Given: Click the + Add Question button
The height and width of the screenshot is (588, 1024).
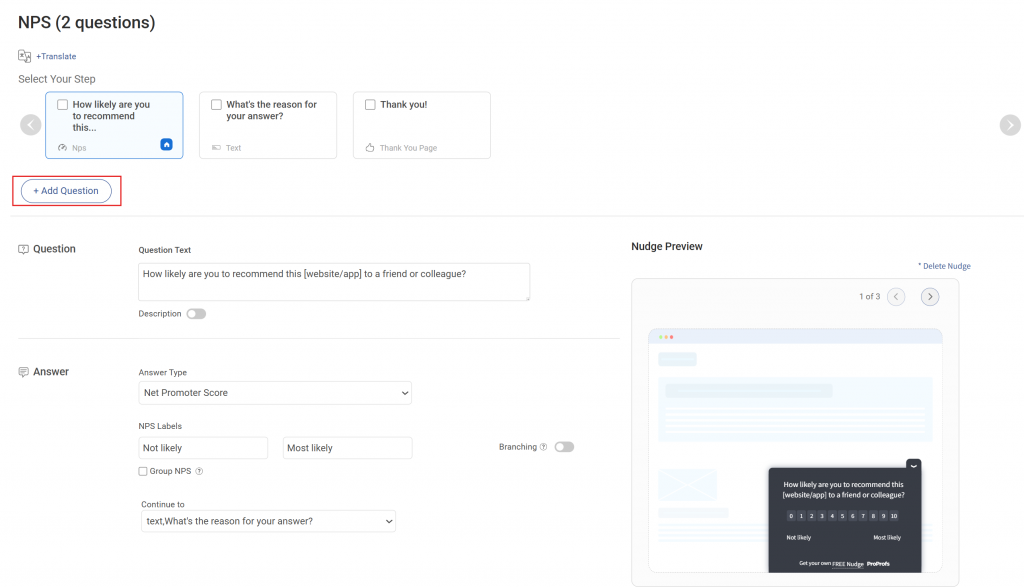Looking at the screenshot, I should [x=66, y=190].
